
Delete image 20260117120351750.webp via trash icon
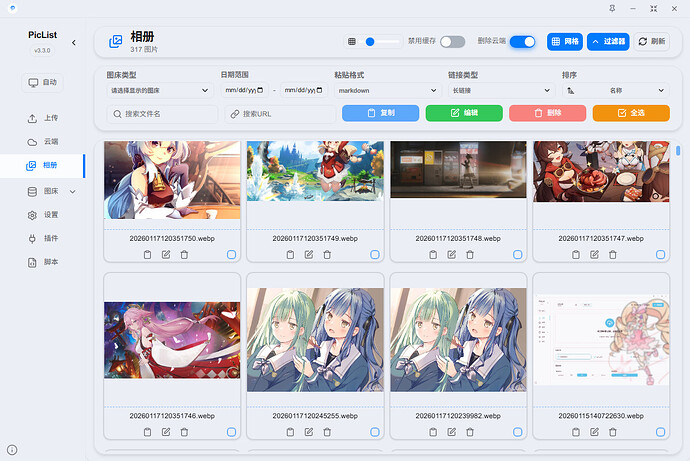tap(184, 255)
